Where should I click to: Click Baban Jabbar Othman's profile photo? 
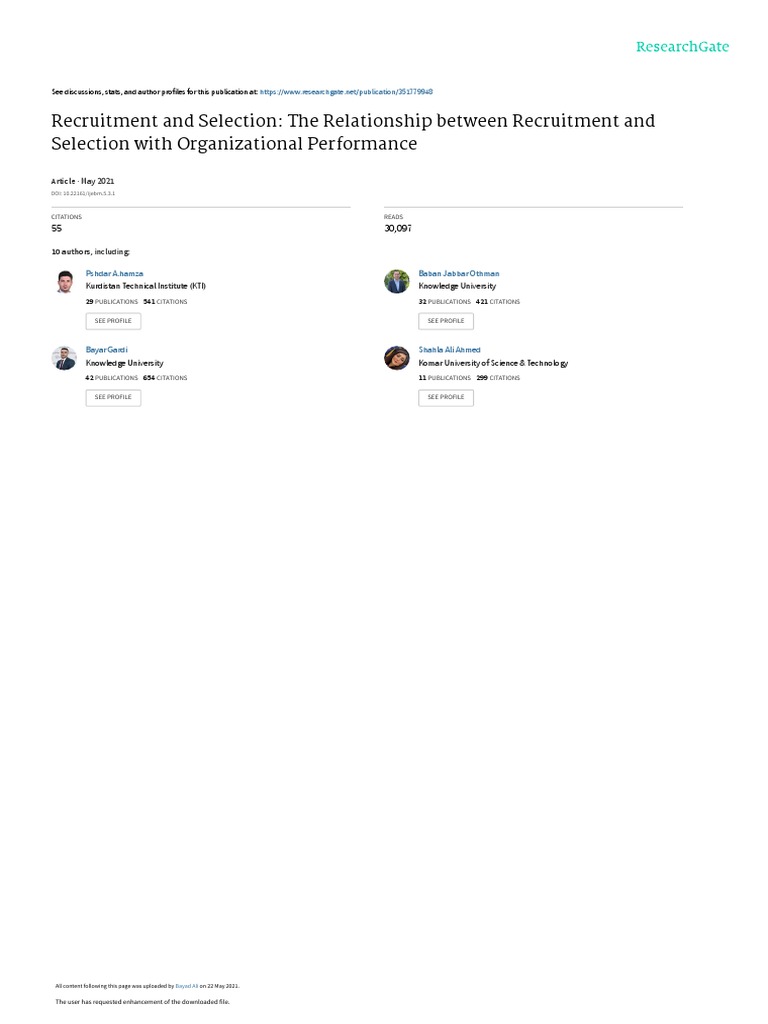(396, 282)
